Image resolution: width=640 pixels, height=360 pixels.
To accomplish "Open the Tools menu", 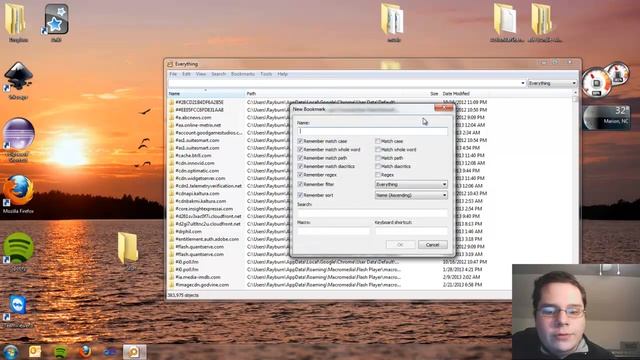I will point(266,74).
